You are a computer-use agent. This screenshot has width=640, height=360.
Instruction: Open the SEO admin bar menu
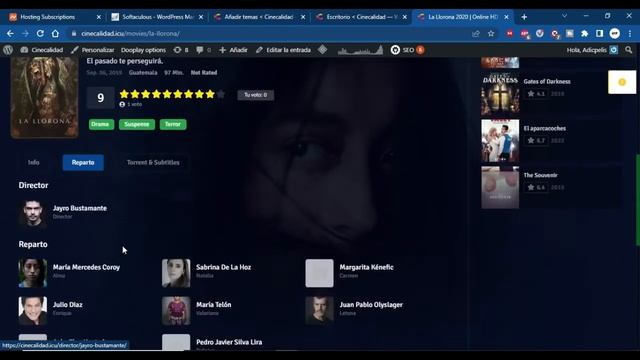tap(407, 50)
